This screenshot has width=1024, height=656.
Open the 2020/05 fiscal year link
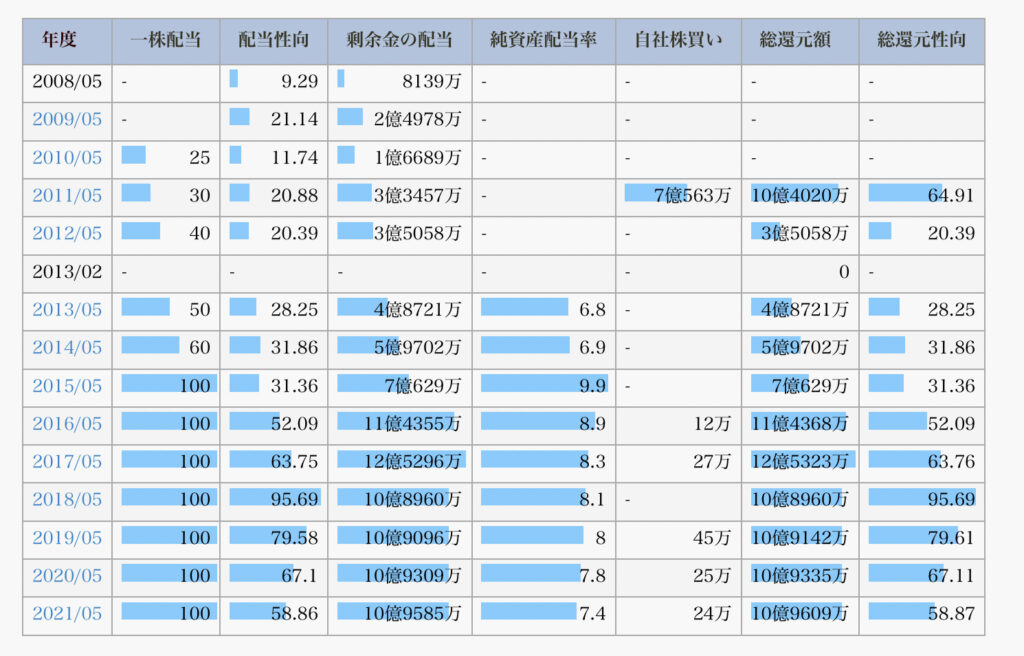67,575
